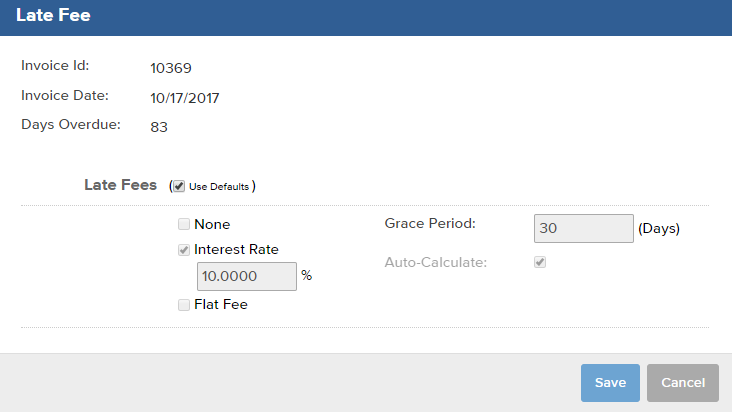This screenshot has height=412, width=732.
Task: Click the (Days) unit label
Action: coord(659,228)
